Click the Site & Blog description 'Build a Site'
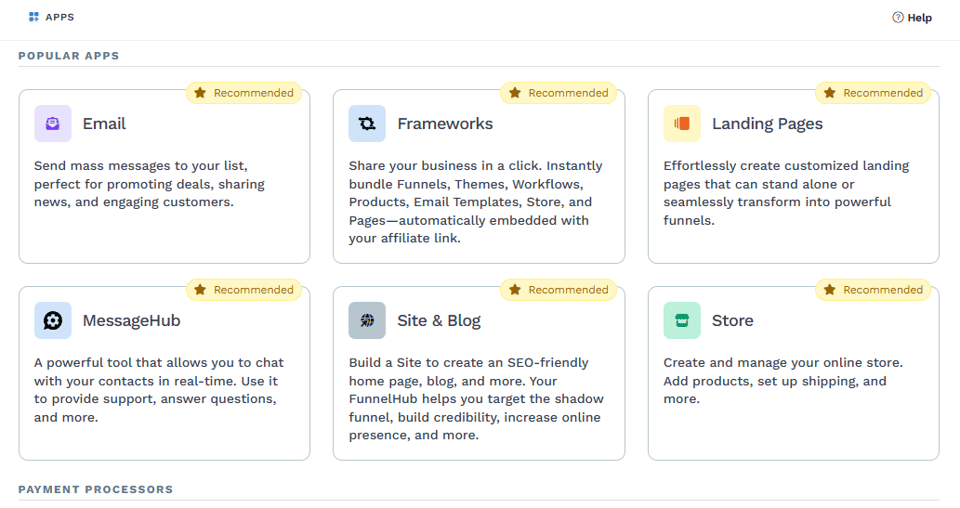 [x=476, y=399]
